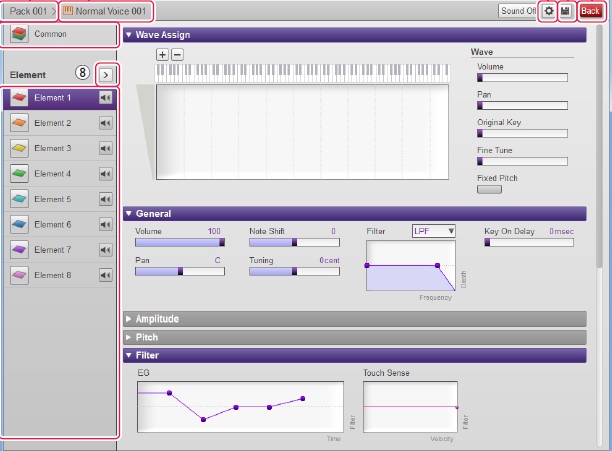Click the save disk icon

(x=565, y=11)
